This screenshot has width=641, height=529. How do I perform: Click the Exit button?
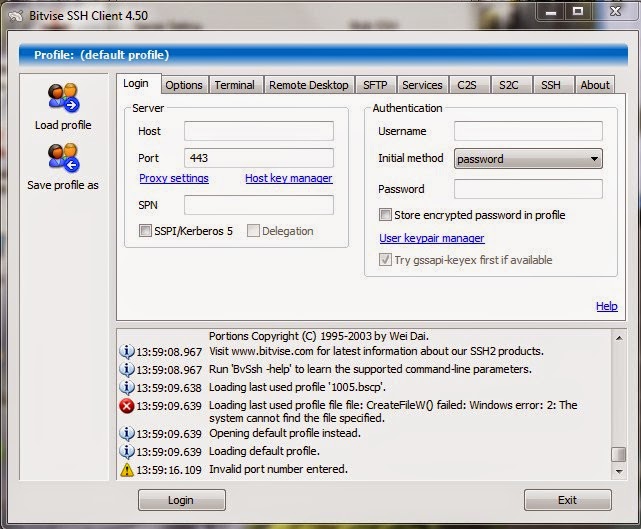pos(568,500)
